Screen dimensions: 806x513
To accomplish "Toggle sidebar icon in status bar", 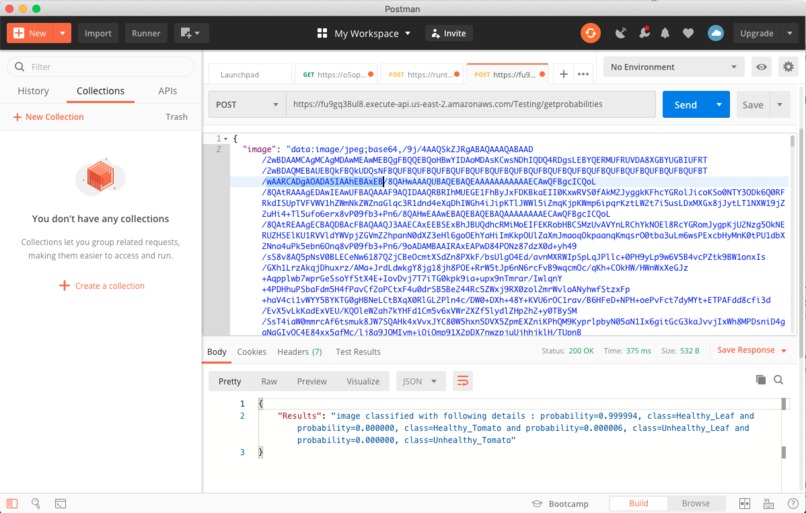I will click(x=12, y=504).
